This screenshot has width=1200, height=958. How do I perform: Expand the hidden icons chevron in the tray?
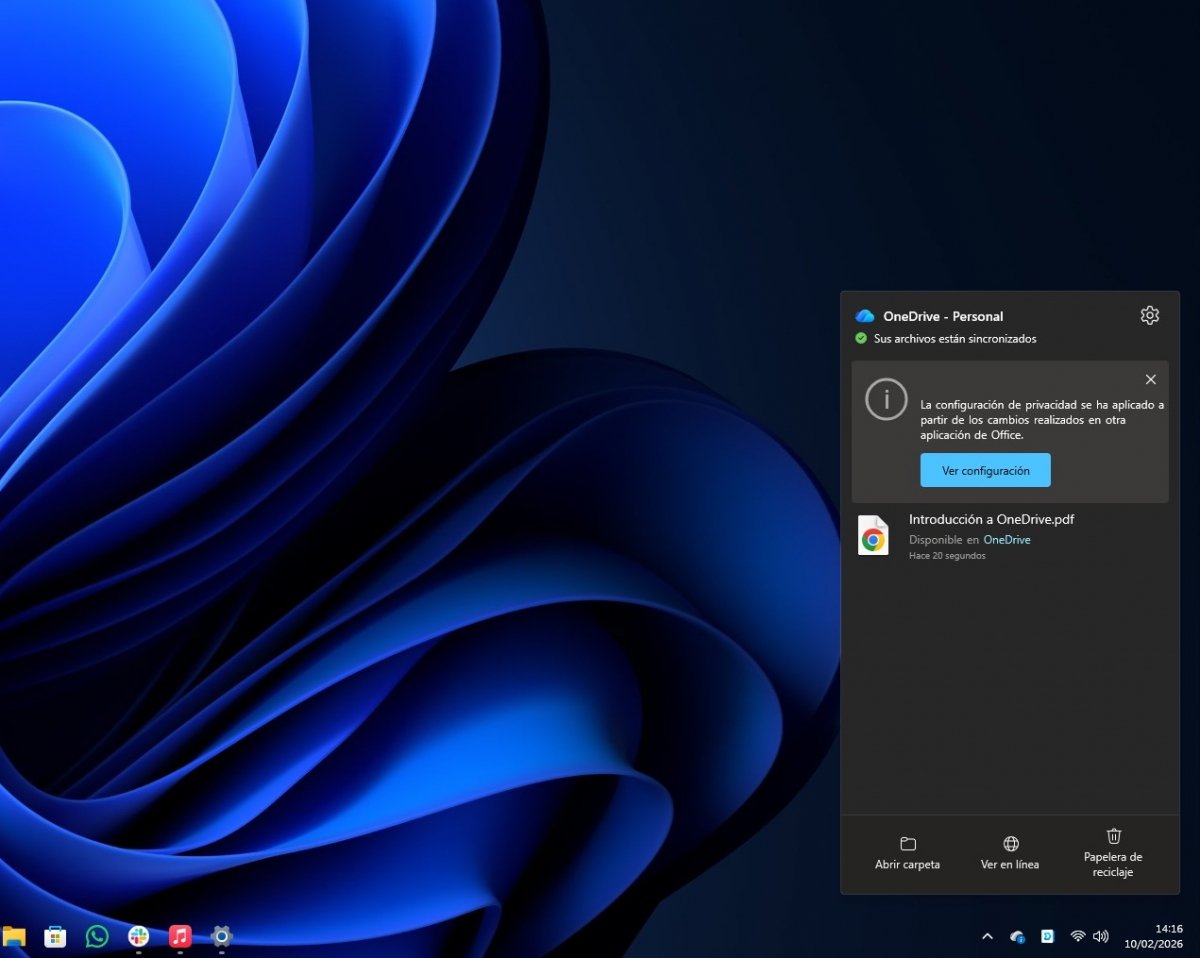987,936
